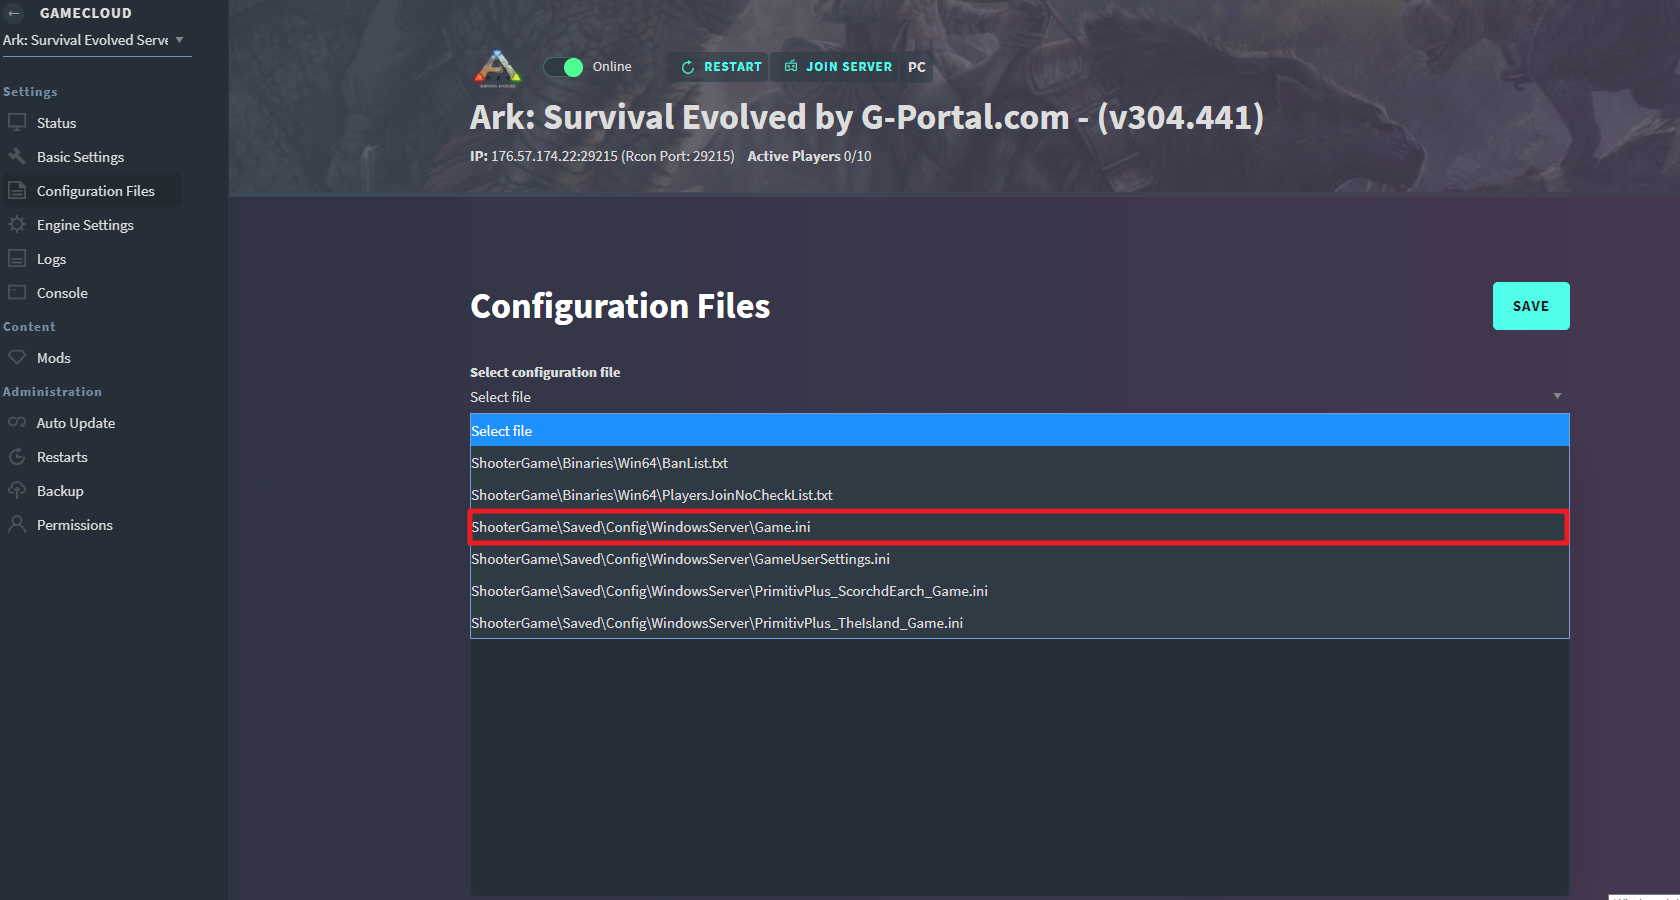Click the Configuration Files document icon
This screenshot has height=900, width=1680.
(x=17, y=190)
